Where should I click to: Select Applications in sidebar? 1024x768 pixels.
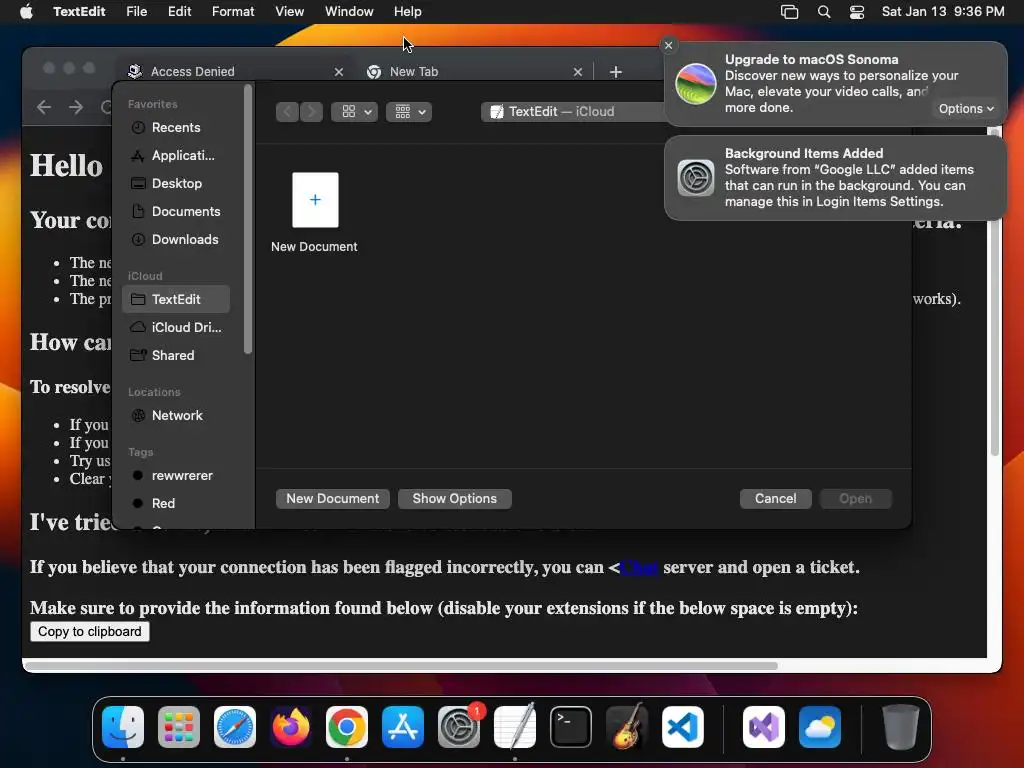pos(176,155)
